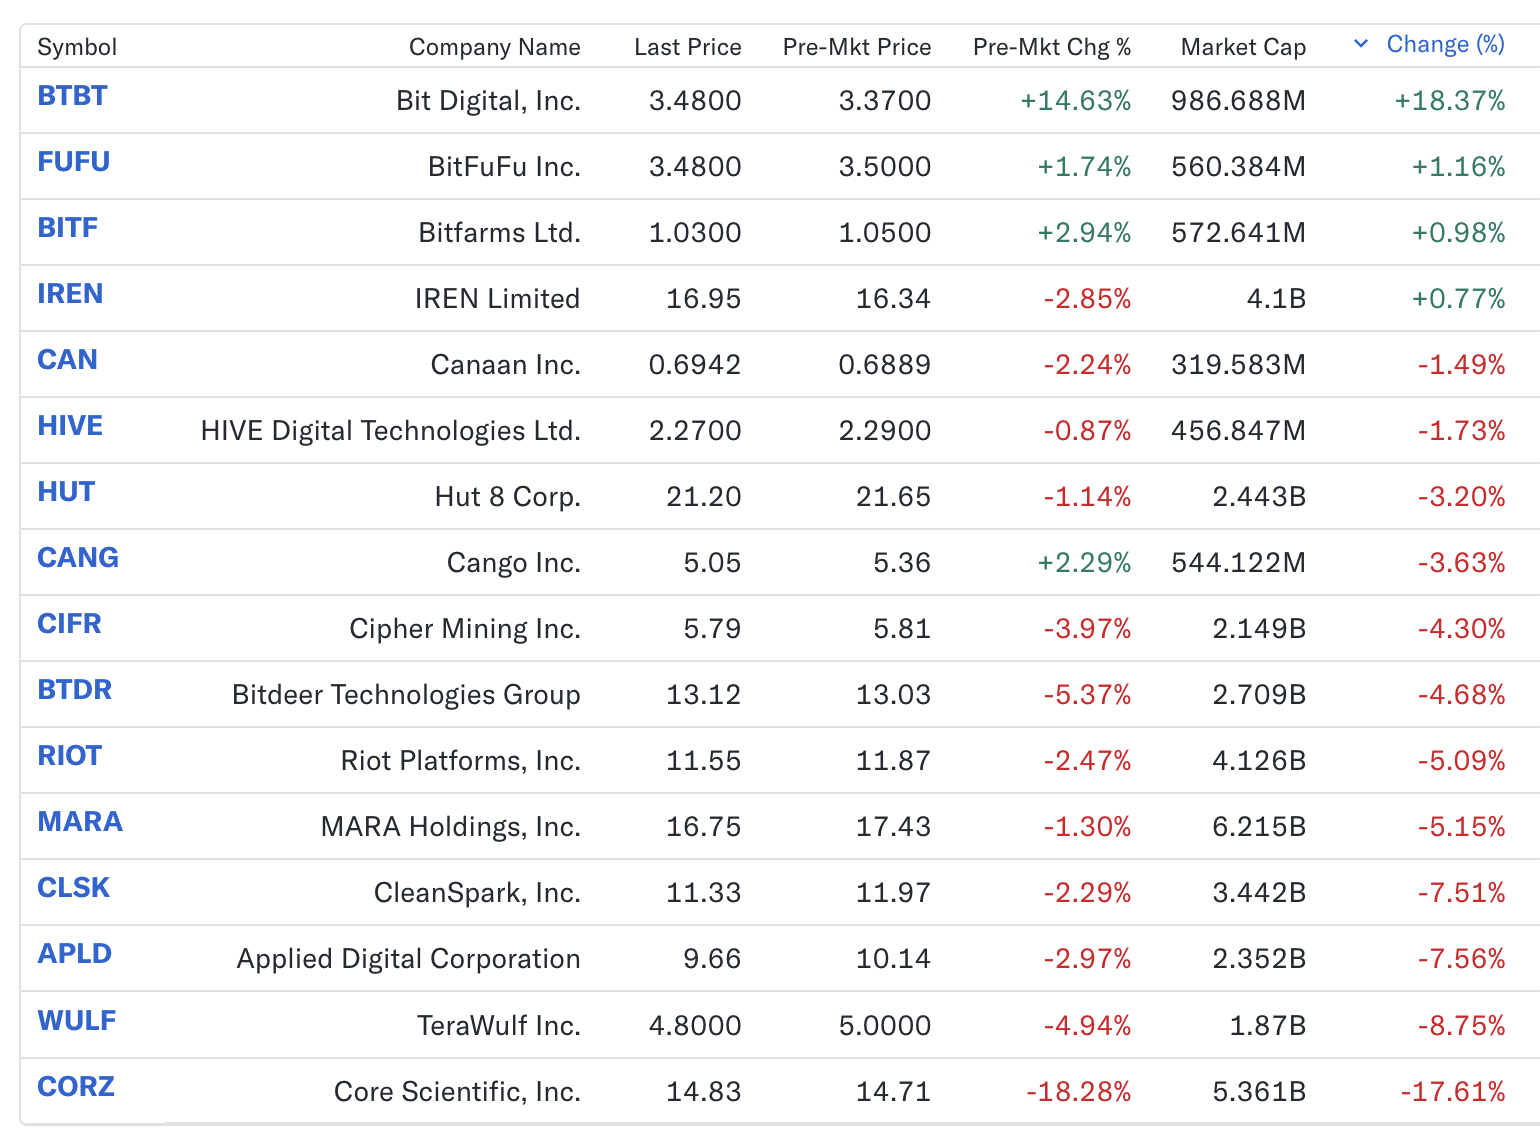
Task: Open the FUFU ticker link
Action: click(x=73, y=162)
